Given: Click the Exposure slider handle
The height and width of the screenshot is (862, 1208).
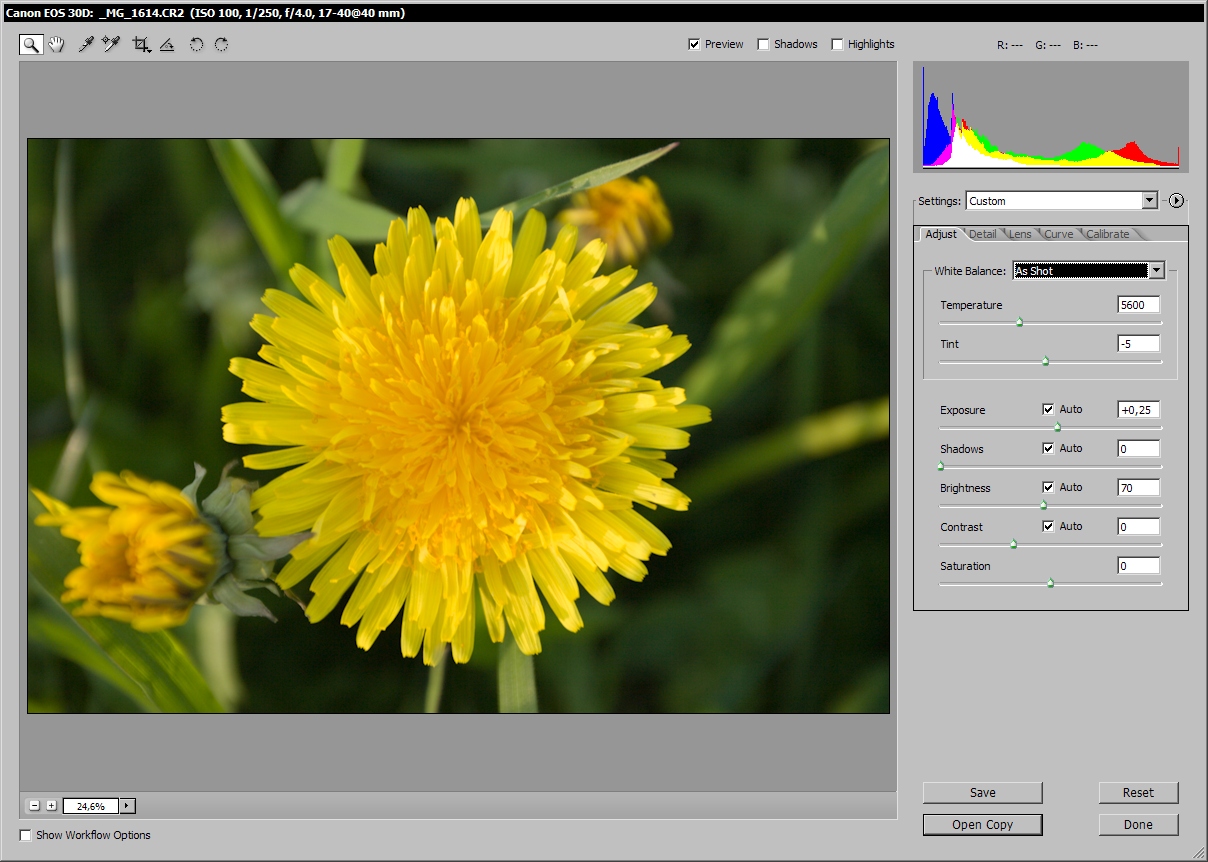Looking at the screenshot, I should coord(1058,427).
